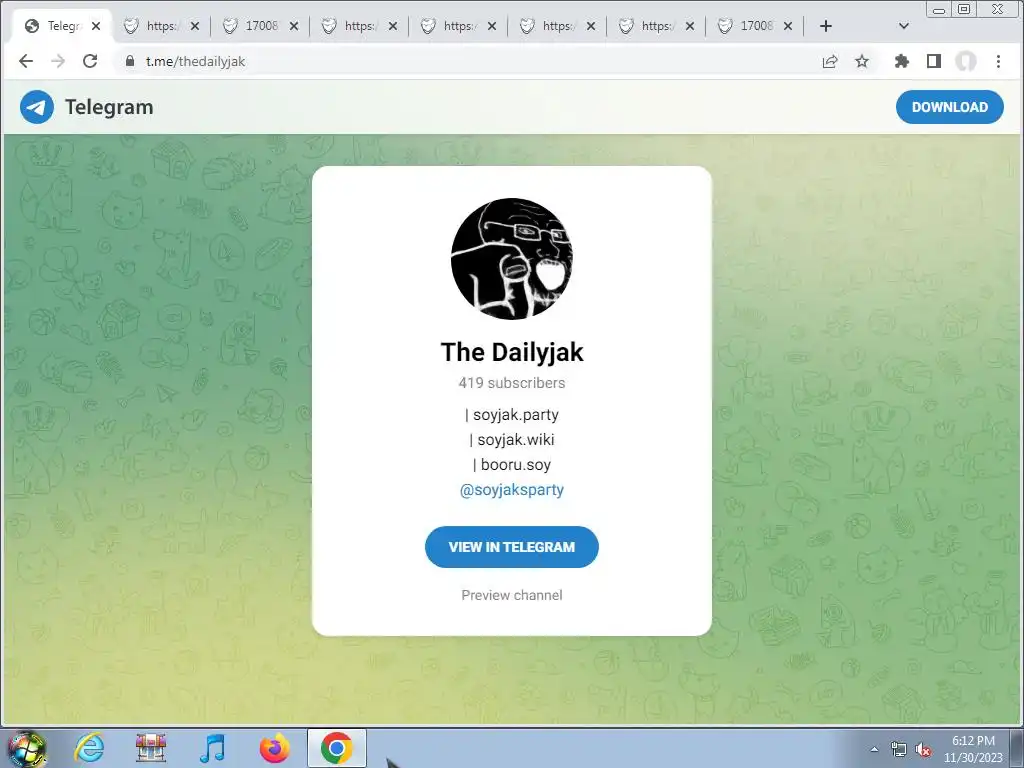Toggle the browser side panel

(934, 61)
